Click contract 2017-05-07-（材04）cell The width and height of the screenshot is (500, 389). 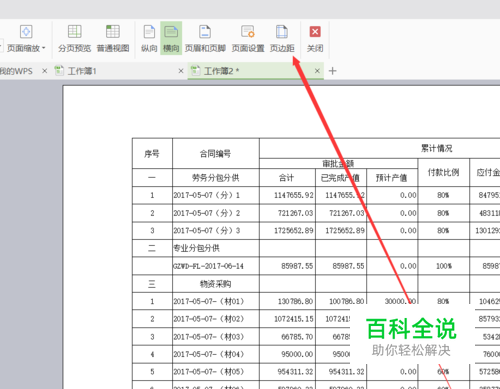(x=215, y=354)
